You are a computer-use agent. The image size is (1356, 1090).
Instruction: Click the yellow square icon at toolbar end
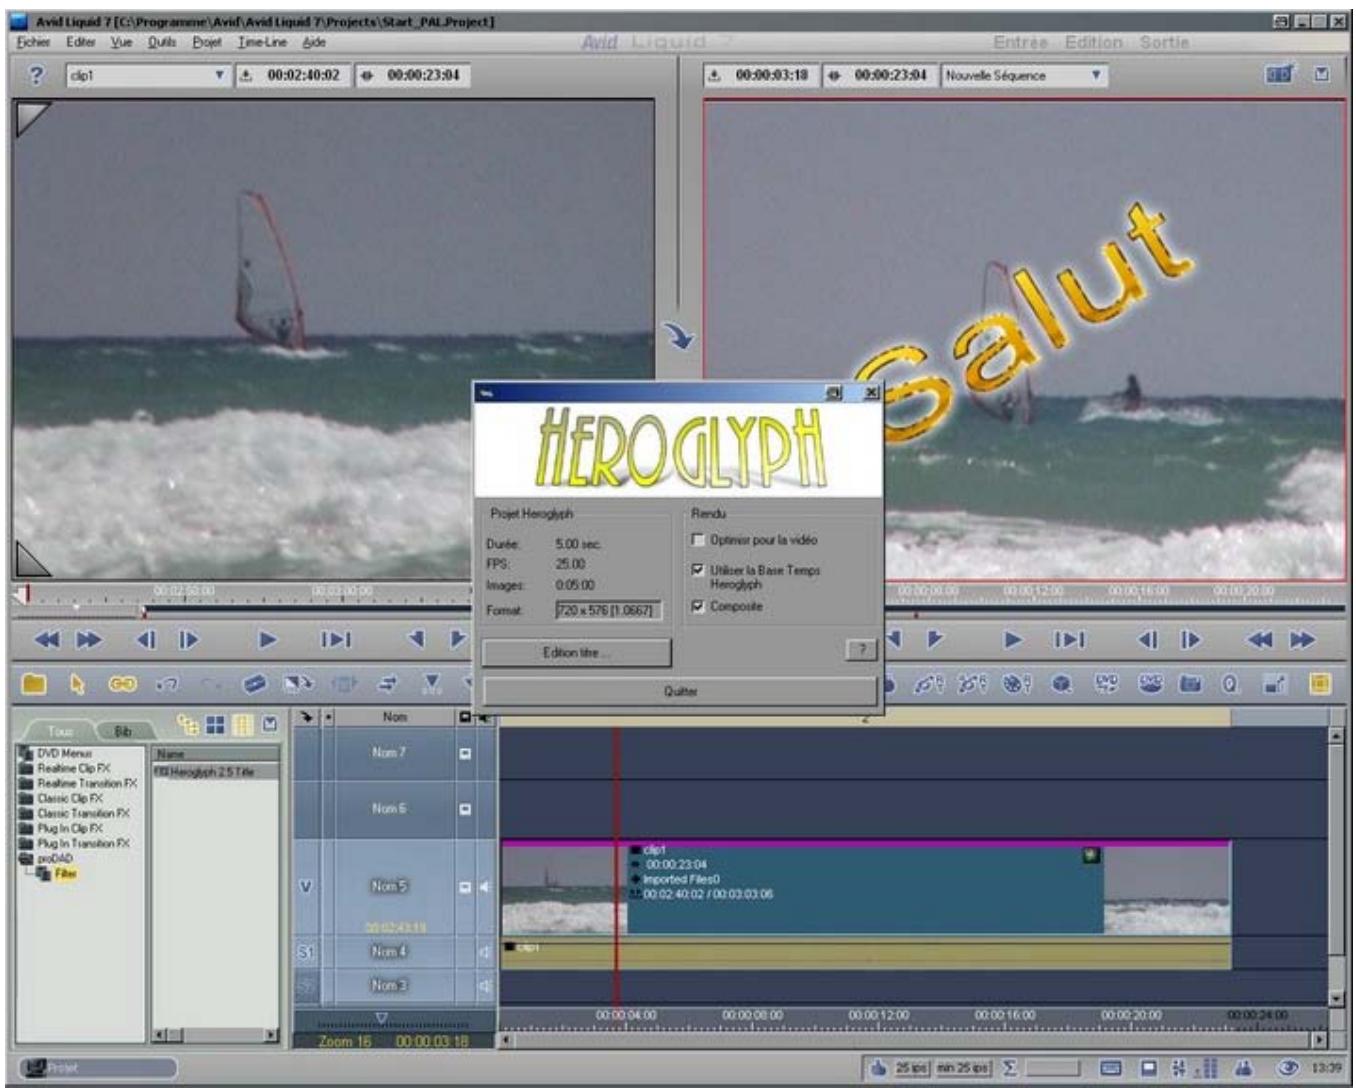click(1319, 685)
